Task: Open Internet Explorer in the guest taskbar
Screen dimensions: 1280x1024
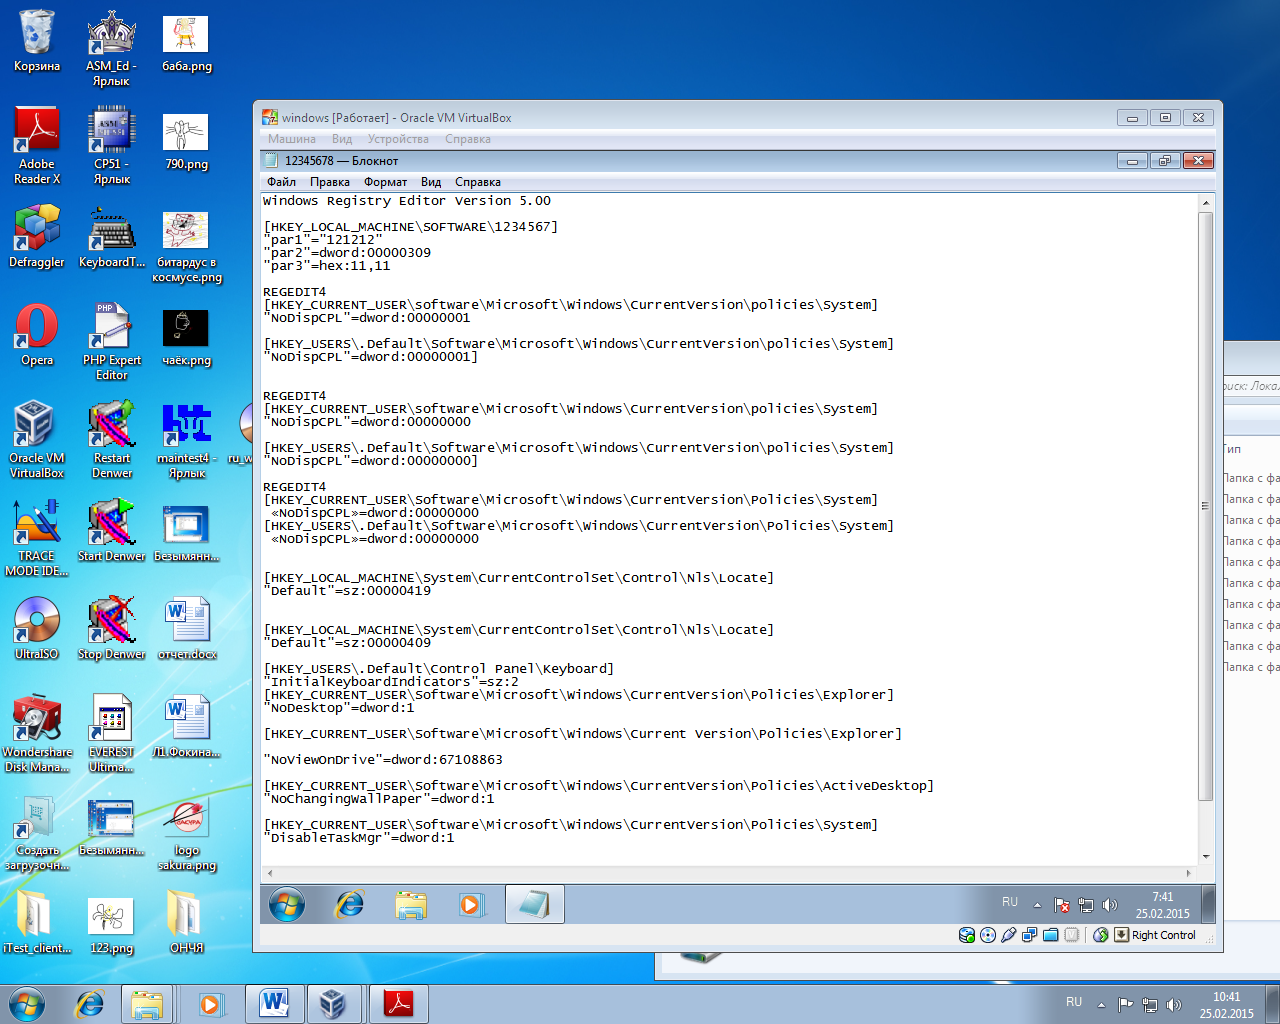Action: [349, 904]
